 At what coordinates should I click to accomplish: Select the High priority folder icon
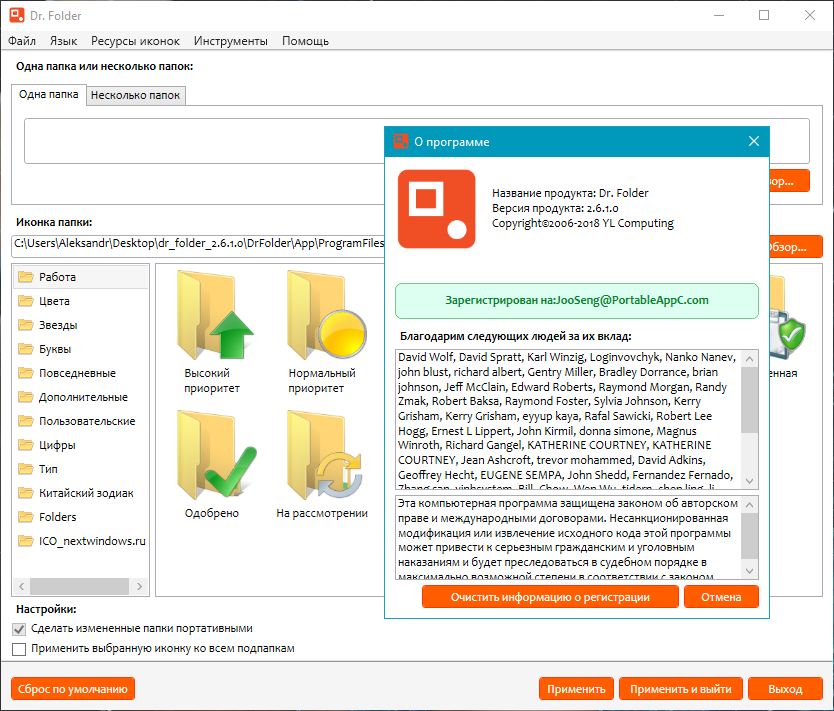[215, 315]
